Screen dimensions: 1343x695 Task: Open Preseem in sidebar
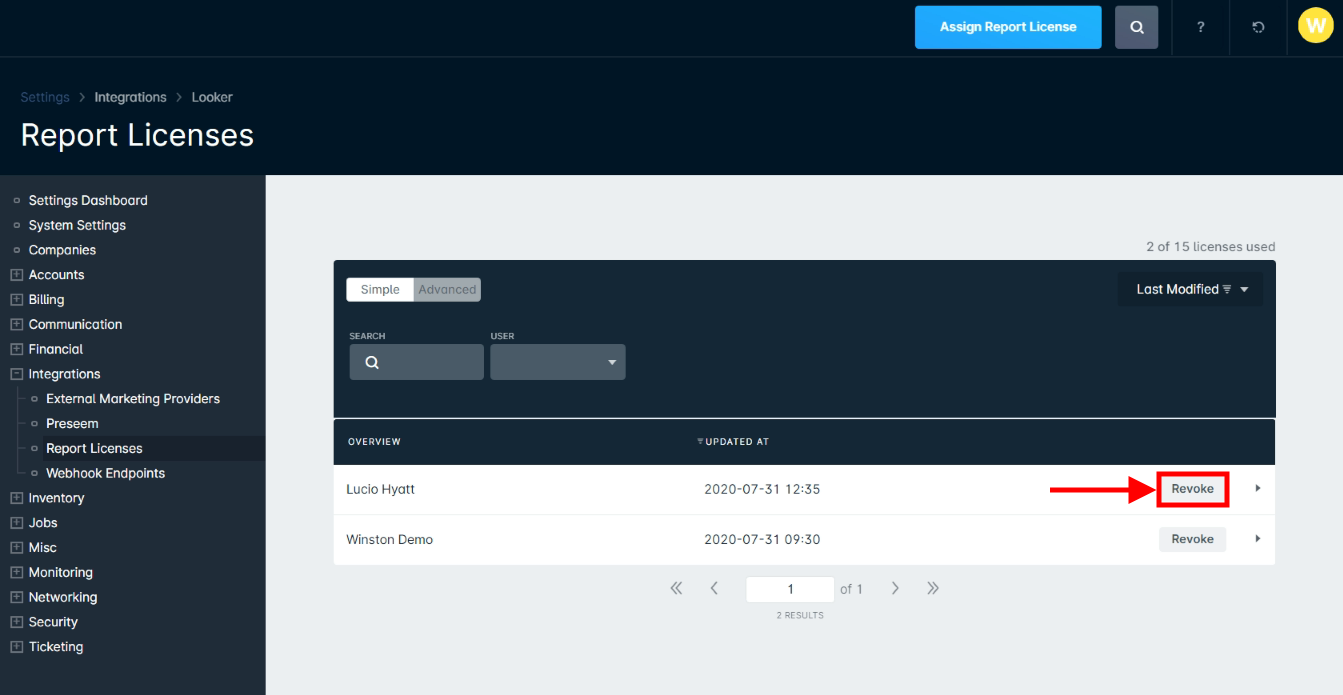coord(72,424)
